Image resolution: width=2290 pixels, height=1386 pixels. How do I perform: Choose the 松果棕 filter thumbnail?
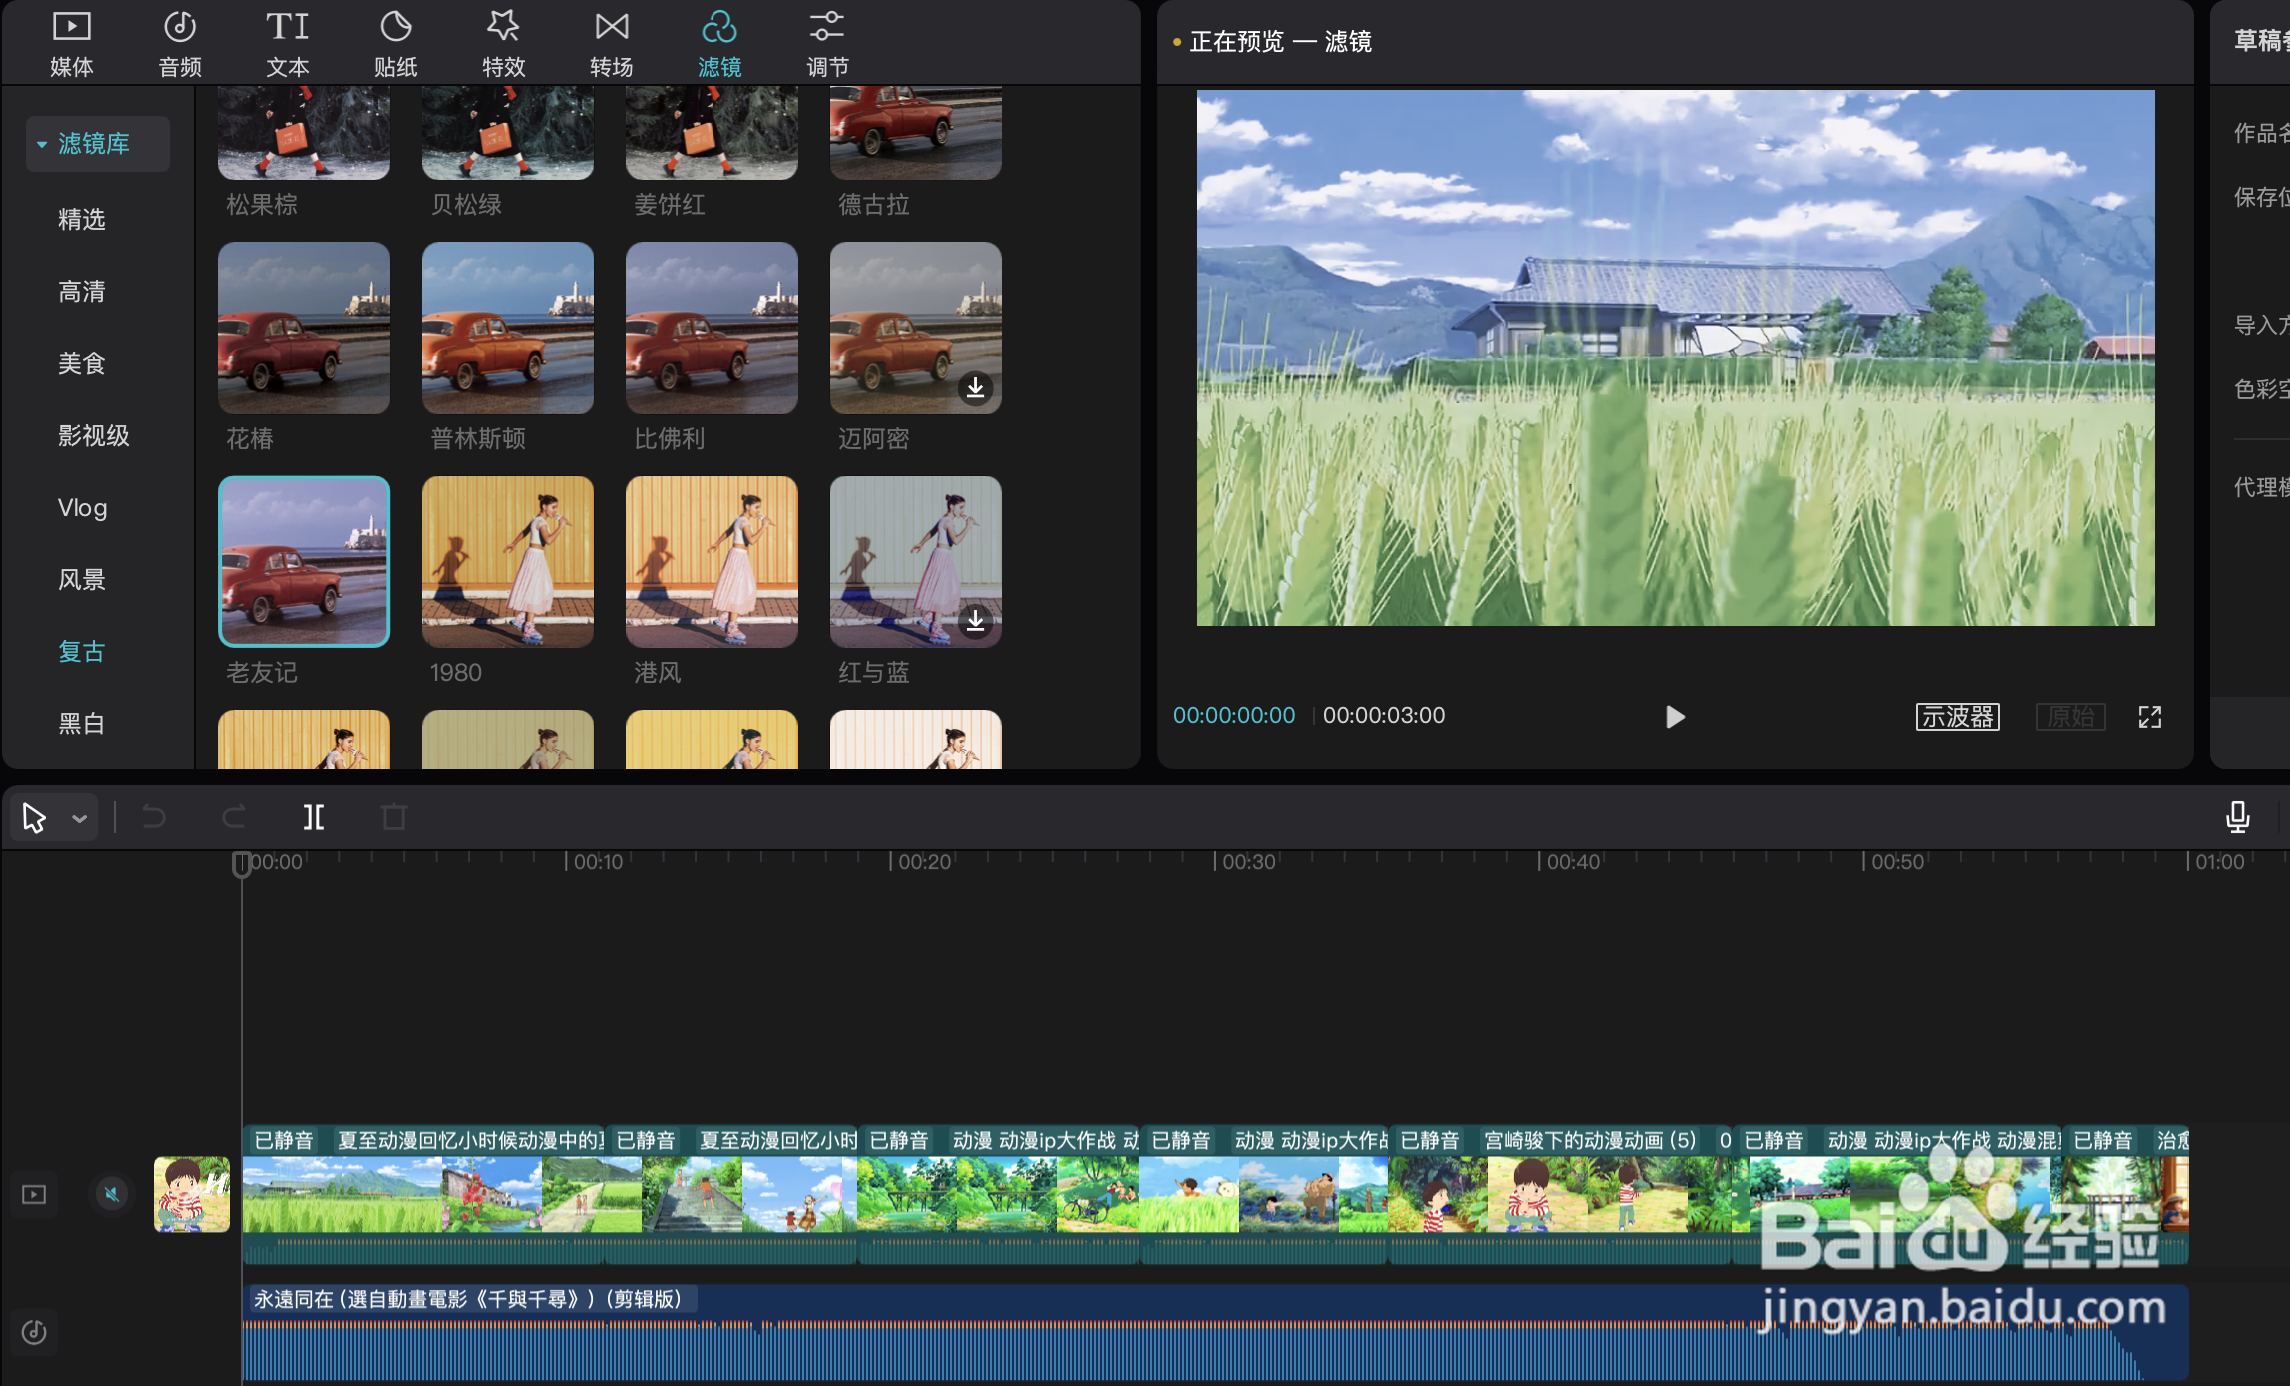click(304, 133)
